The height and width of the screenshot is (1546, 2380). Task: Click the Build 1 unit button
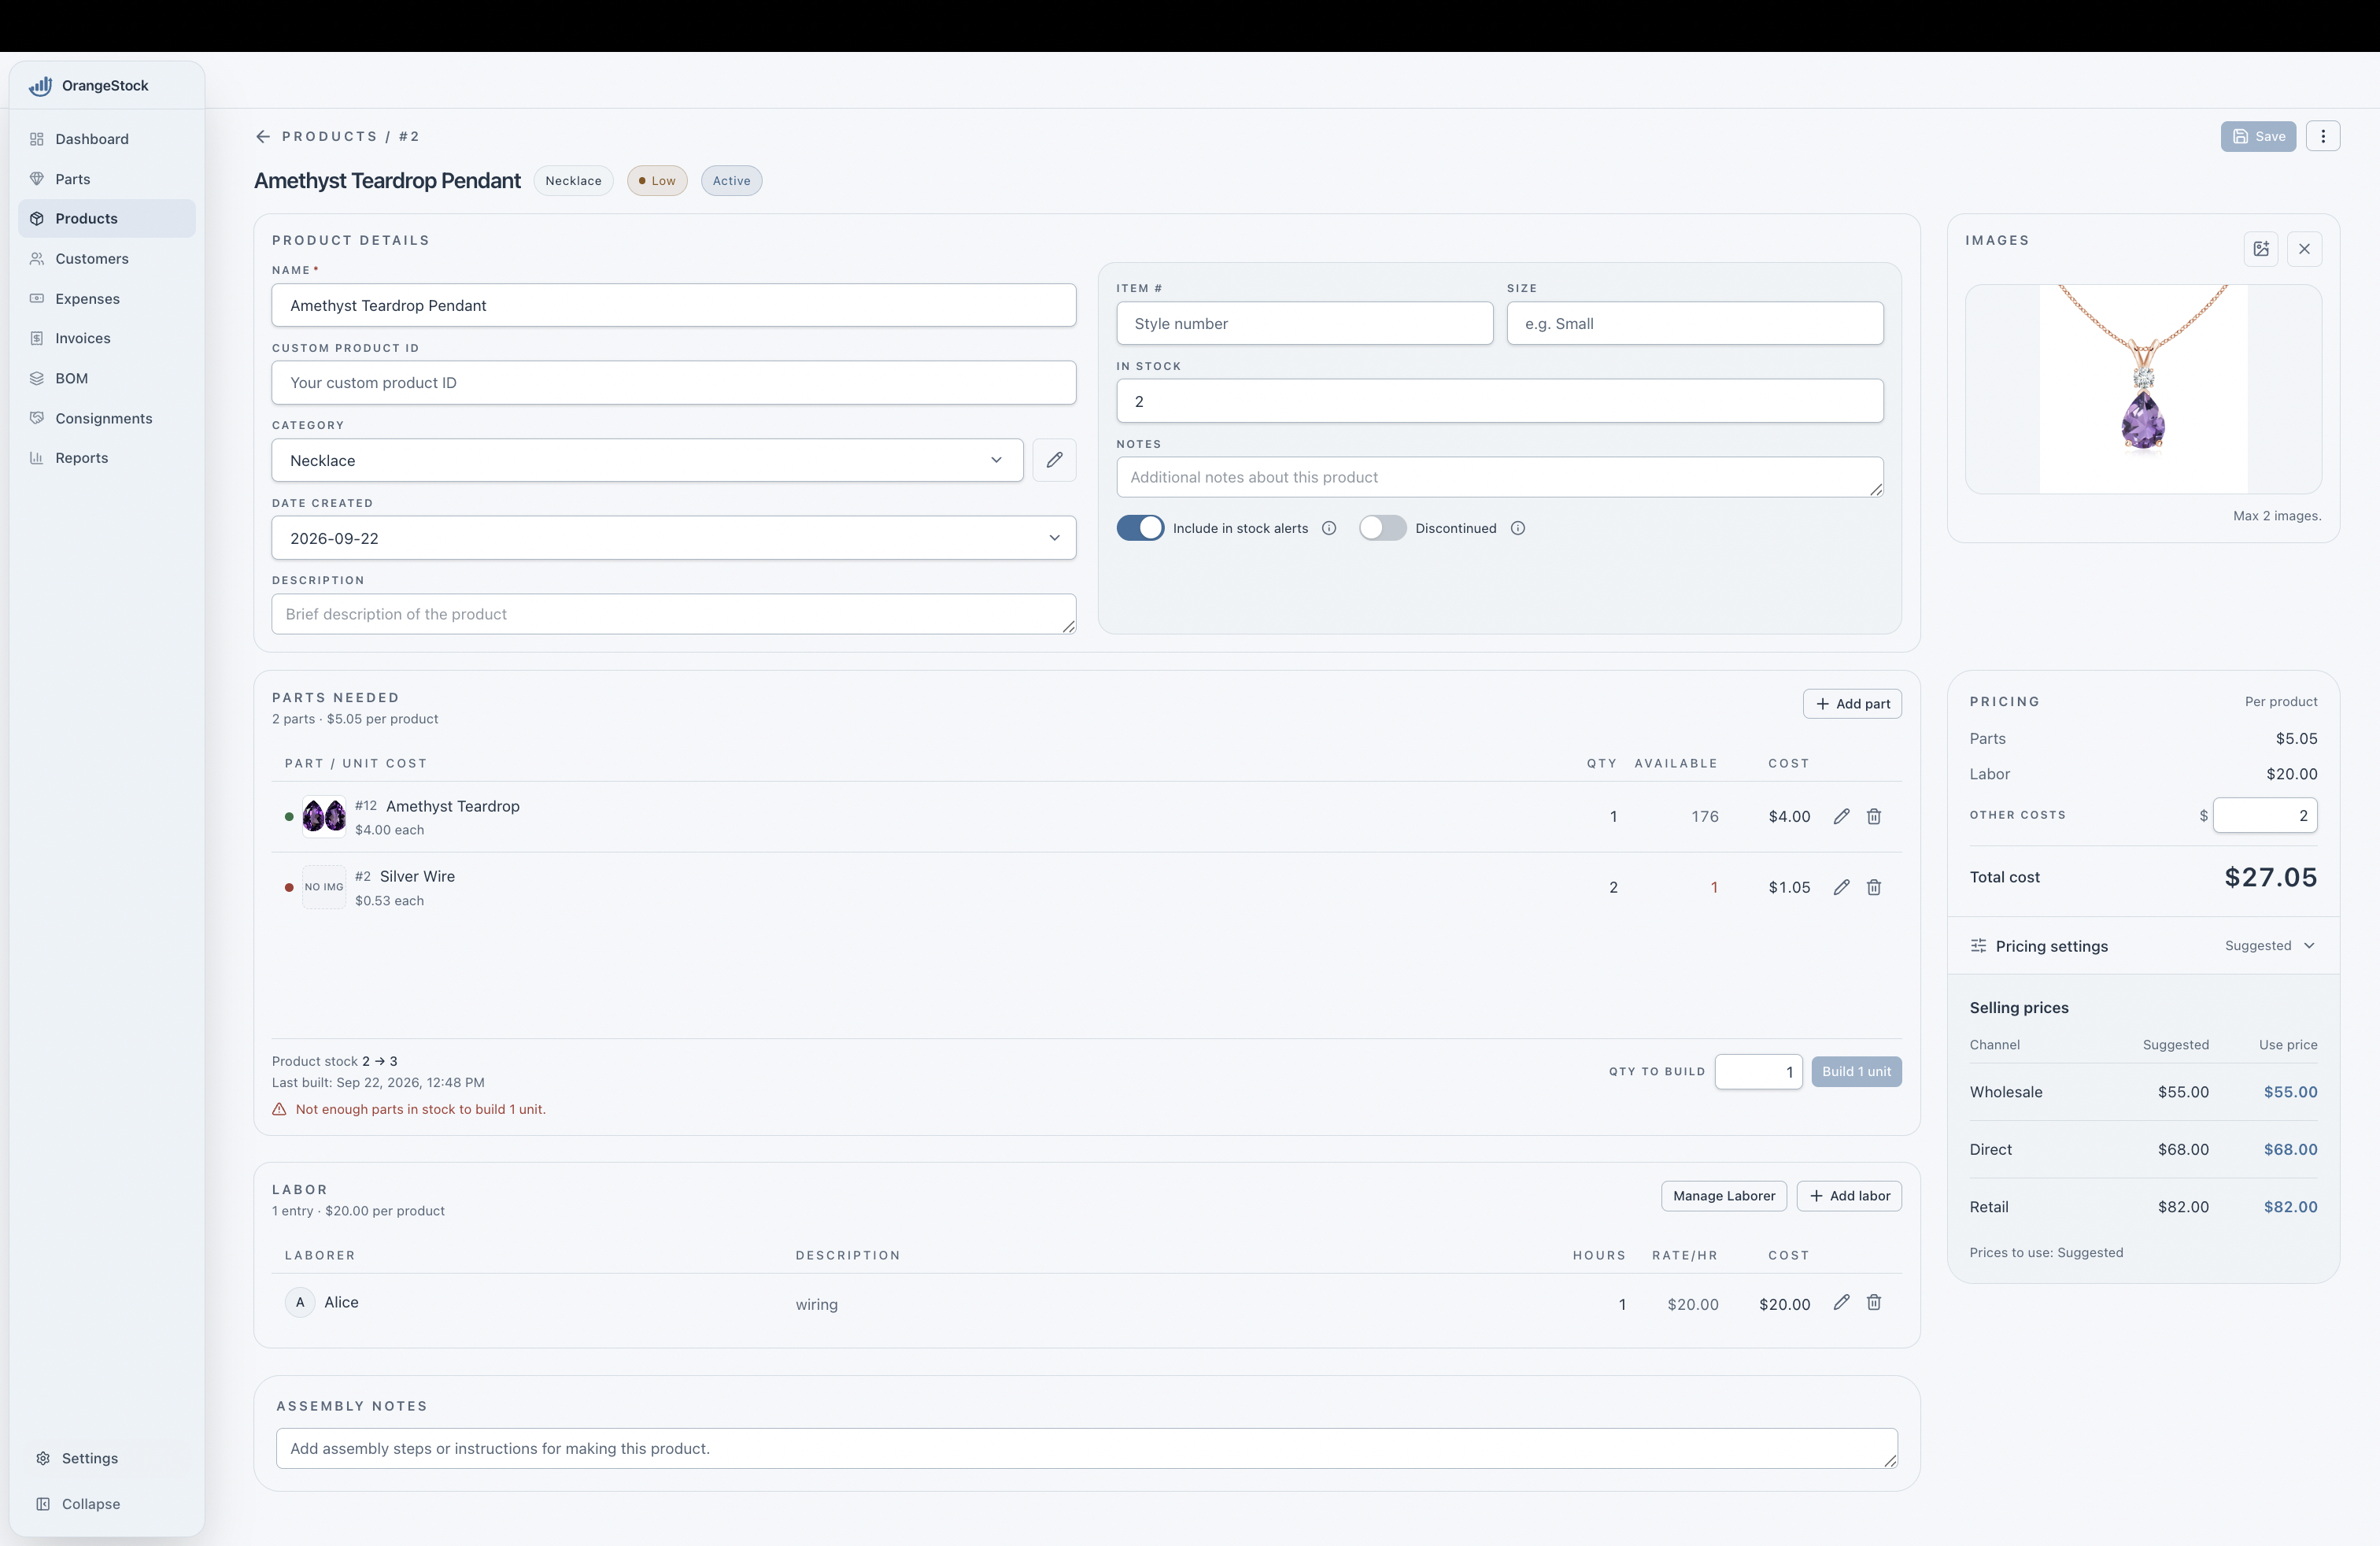(x=1856, y=1071)
